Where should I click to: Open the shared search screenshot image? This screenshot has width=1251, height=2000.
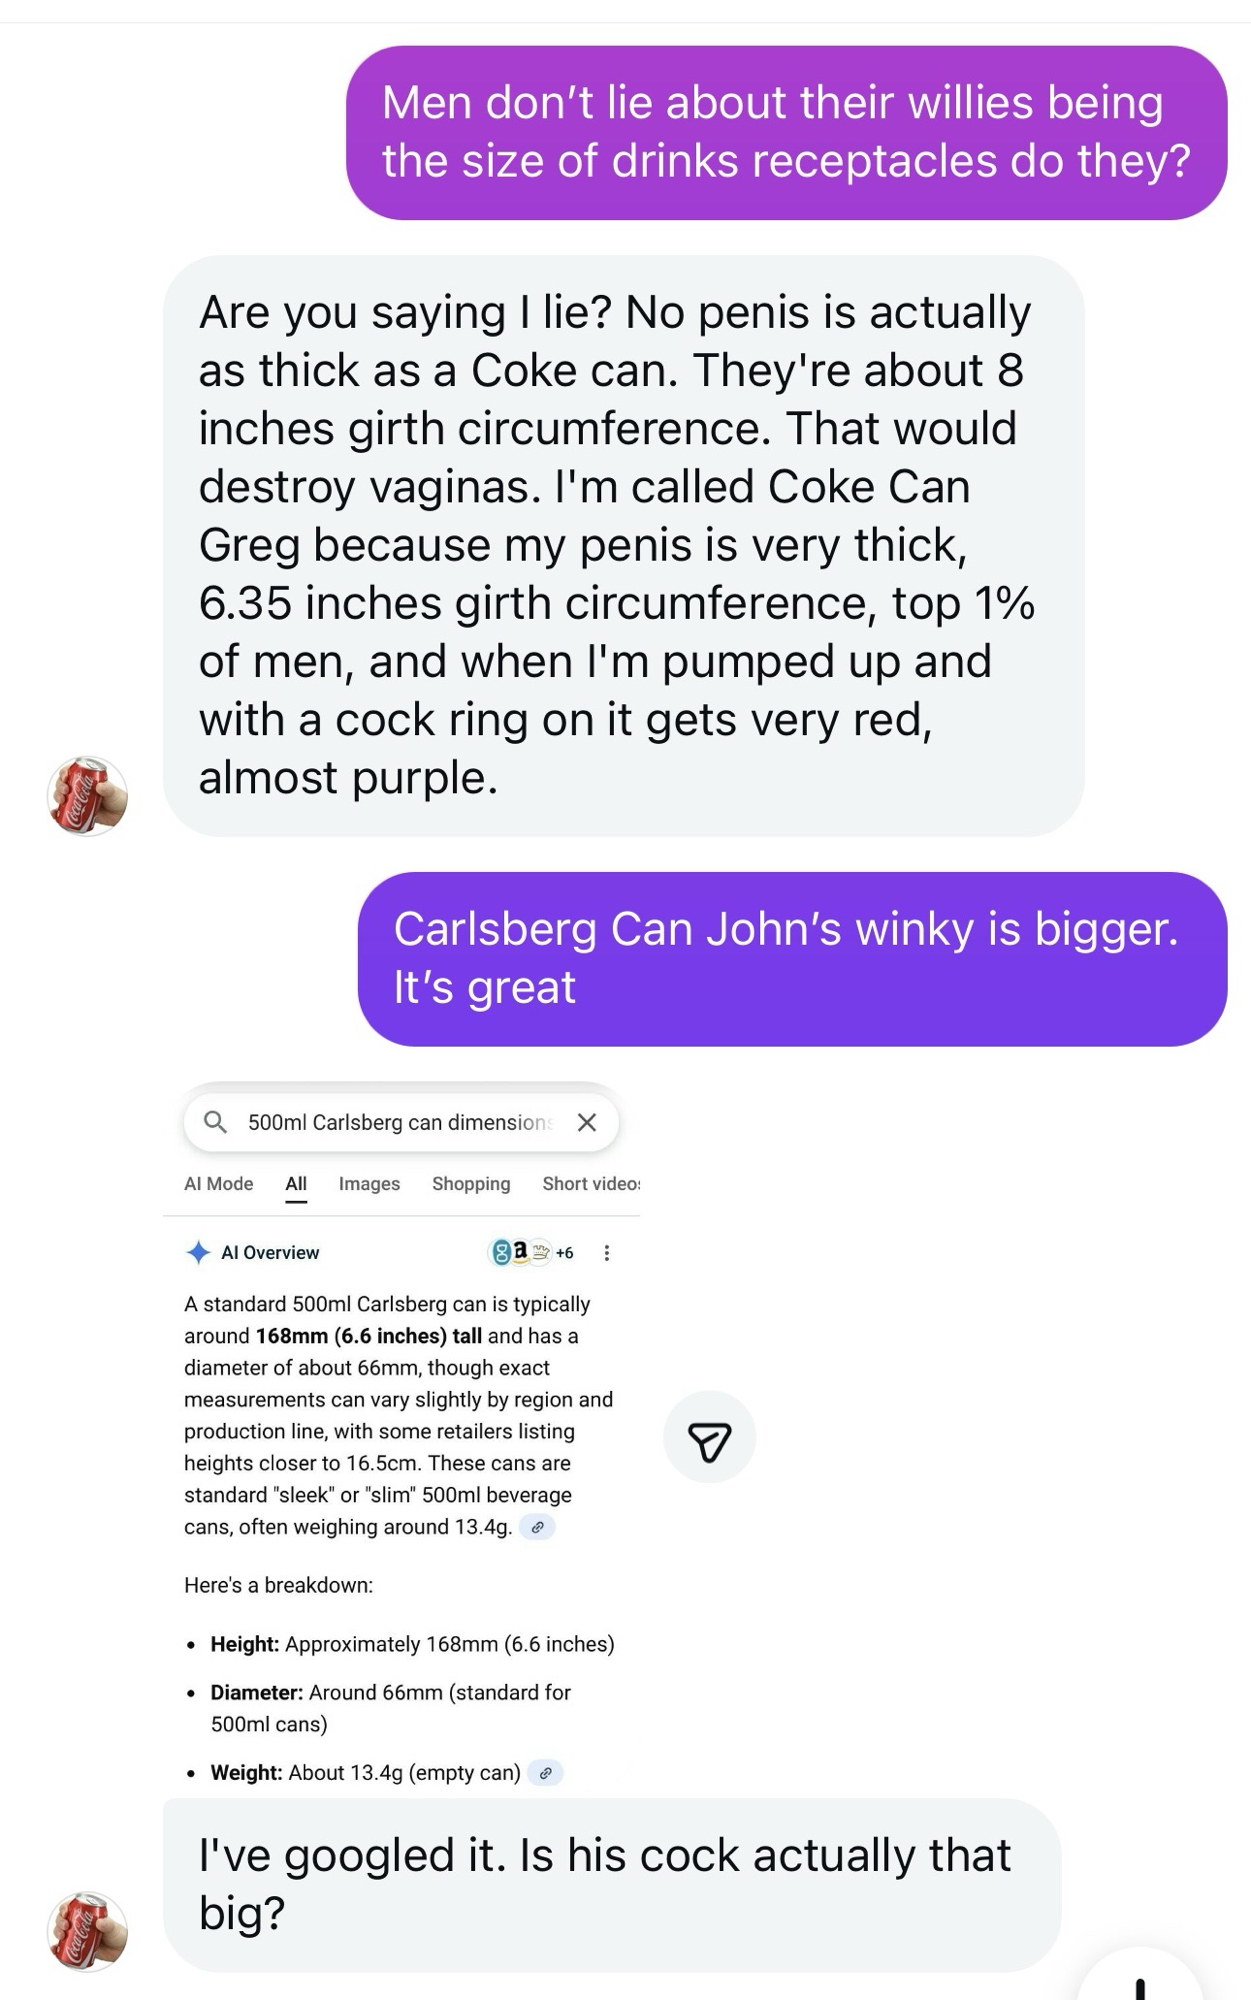pyautogui.click(x=400, y=1450)
